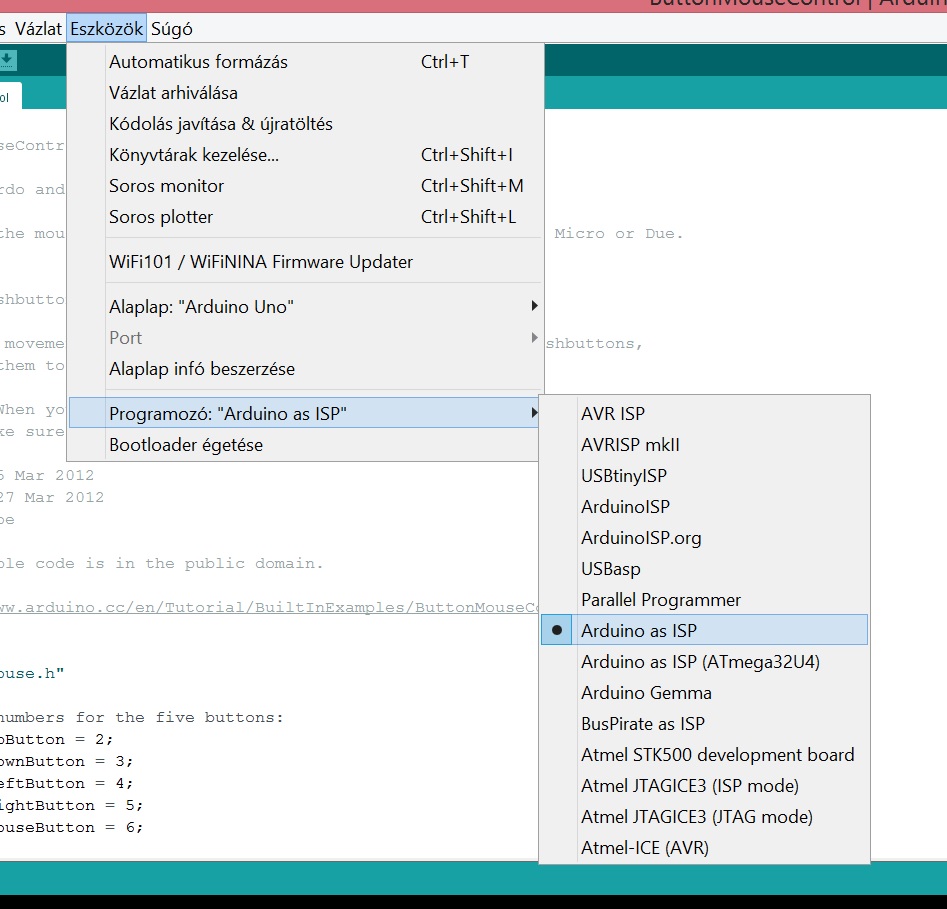Close the Eszközök menu from the menu bar
The image size is (947, 909).
[106, 28]
